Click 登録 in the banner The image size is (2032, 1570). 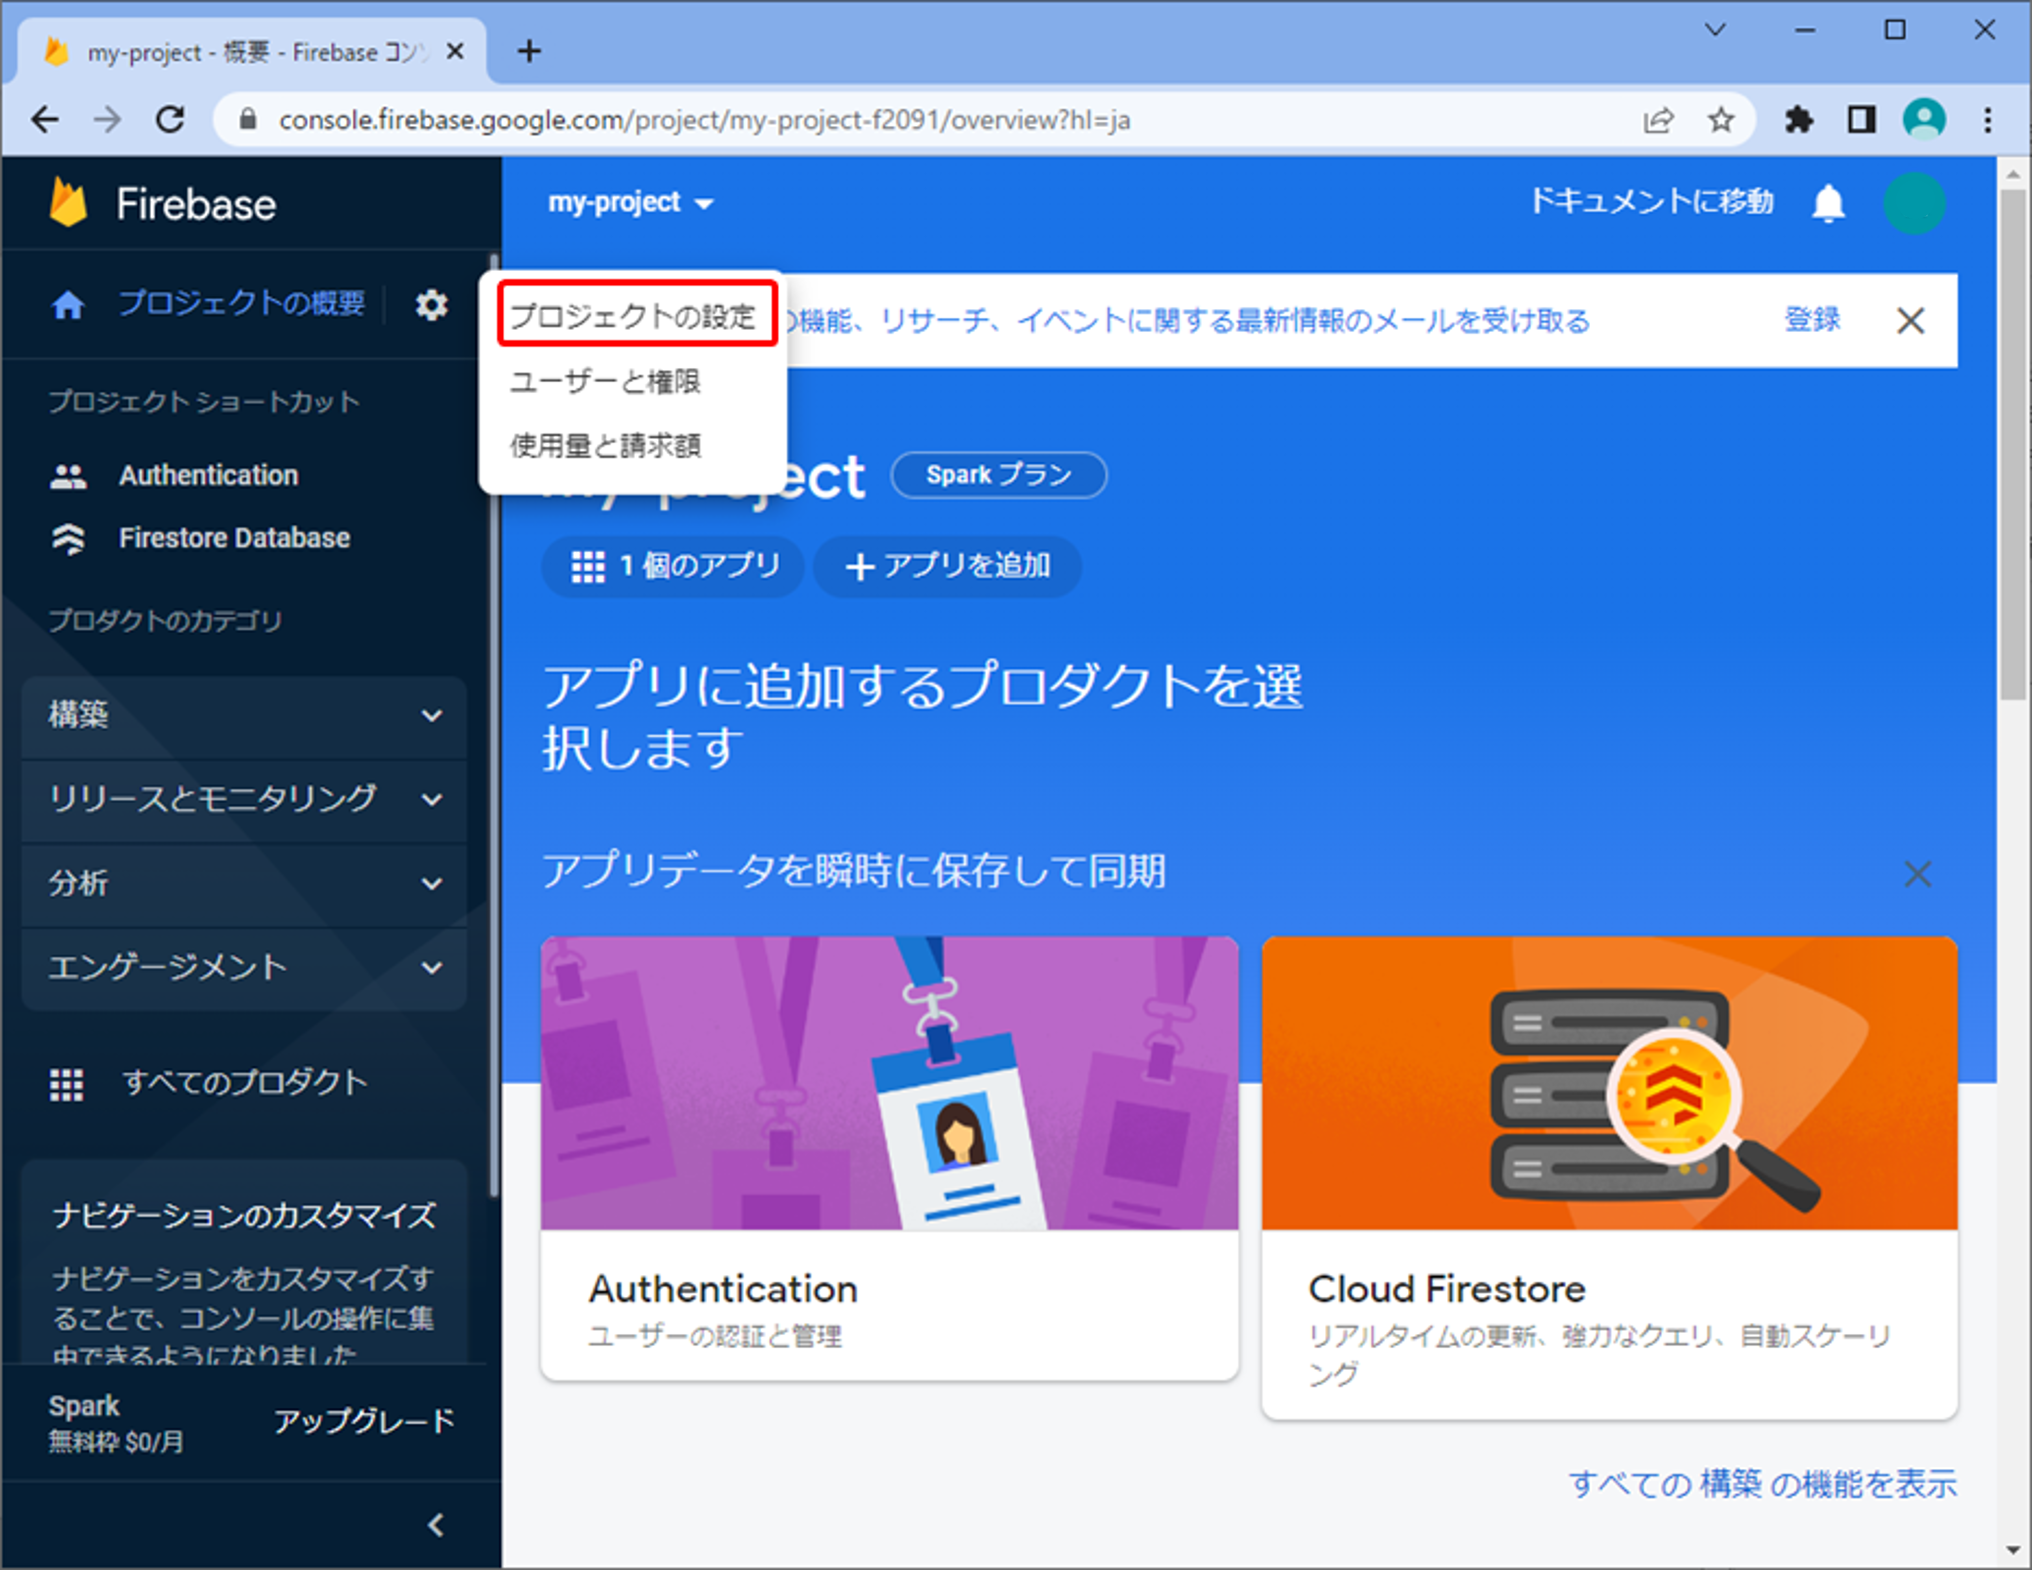point(1812,320)
